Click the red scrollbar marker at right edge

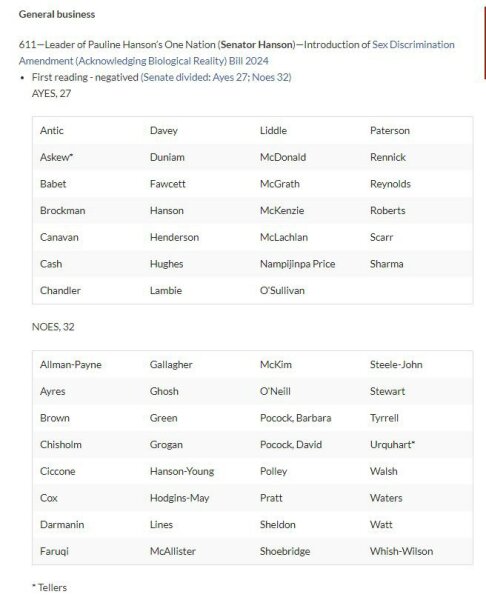coord(484,43)
